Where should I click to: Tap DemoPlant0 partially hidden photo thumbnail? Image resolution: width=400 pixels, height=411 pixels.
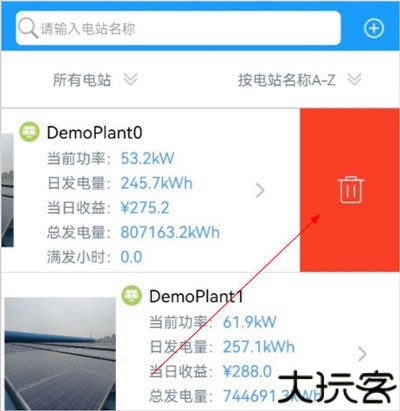(7, 190)
